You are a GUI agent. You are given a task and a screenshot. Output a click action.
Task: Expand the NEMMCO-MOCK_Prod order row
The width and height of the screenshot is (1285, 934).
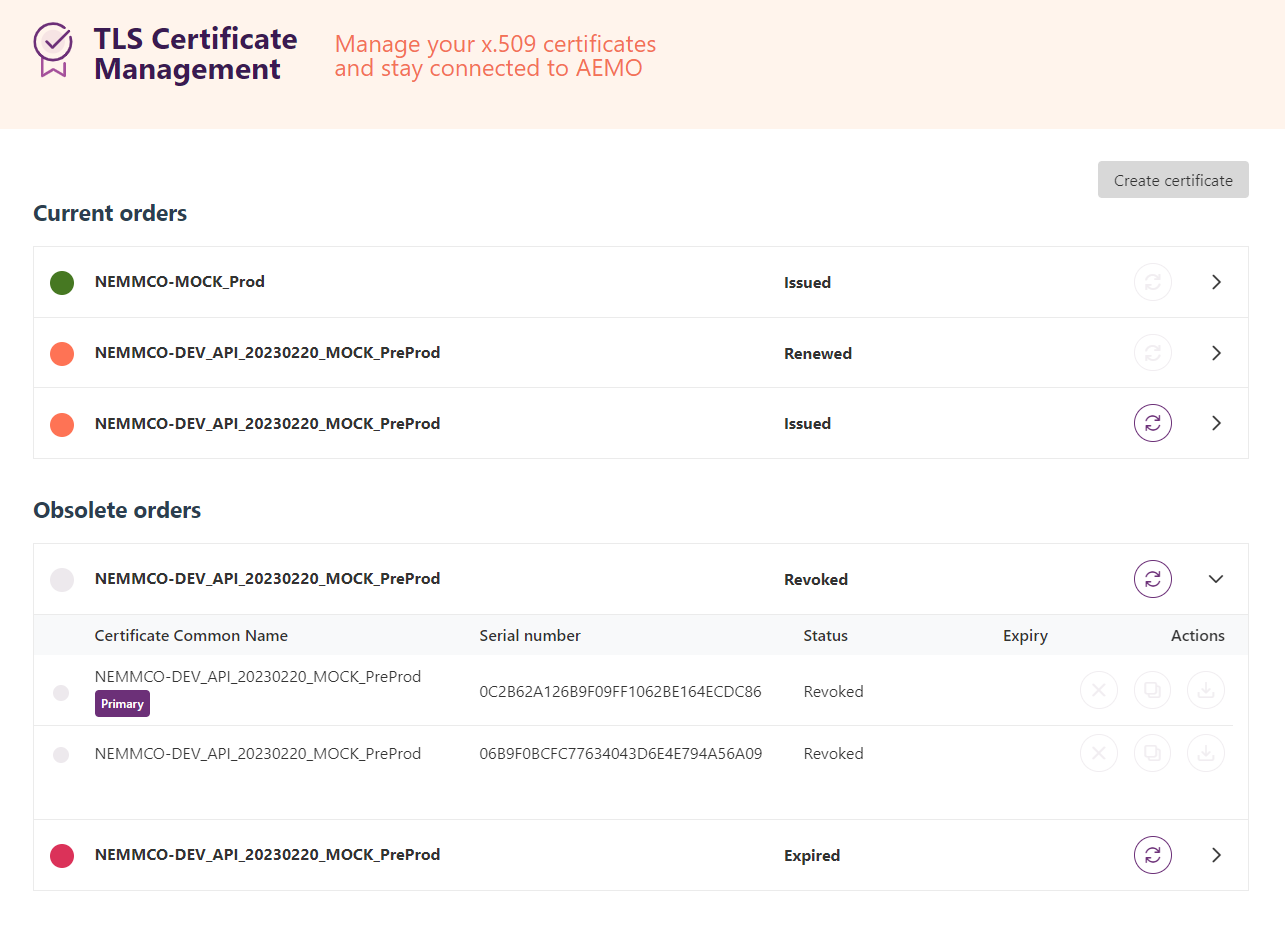(1216, 282)
